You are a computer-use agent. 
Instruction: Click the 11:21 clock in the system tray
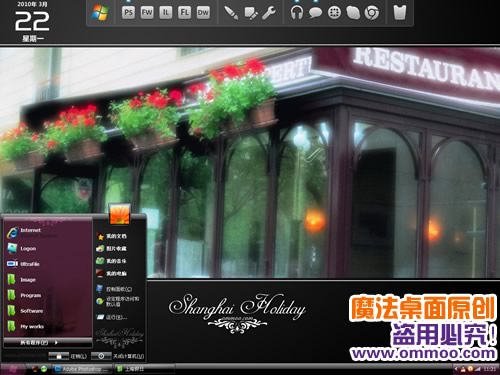click(x=489, y=369)
